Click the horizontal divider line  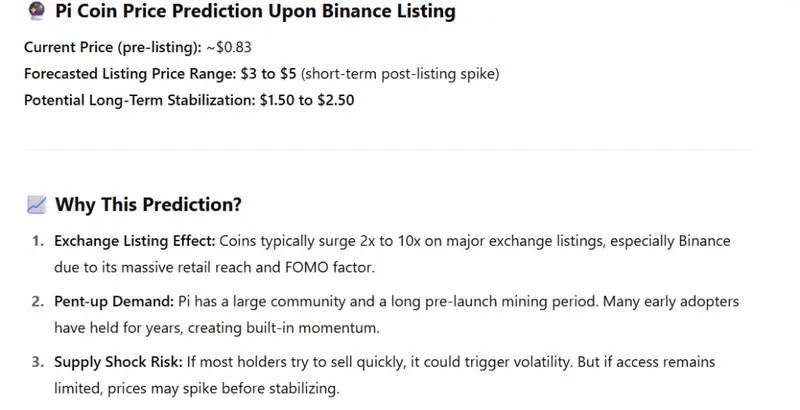coord(388,150)
